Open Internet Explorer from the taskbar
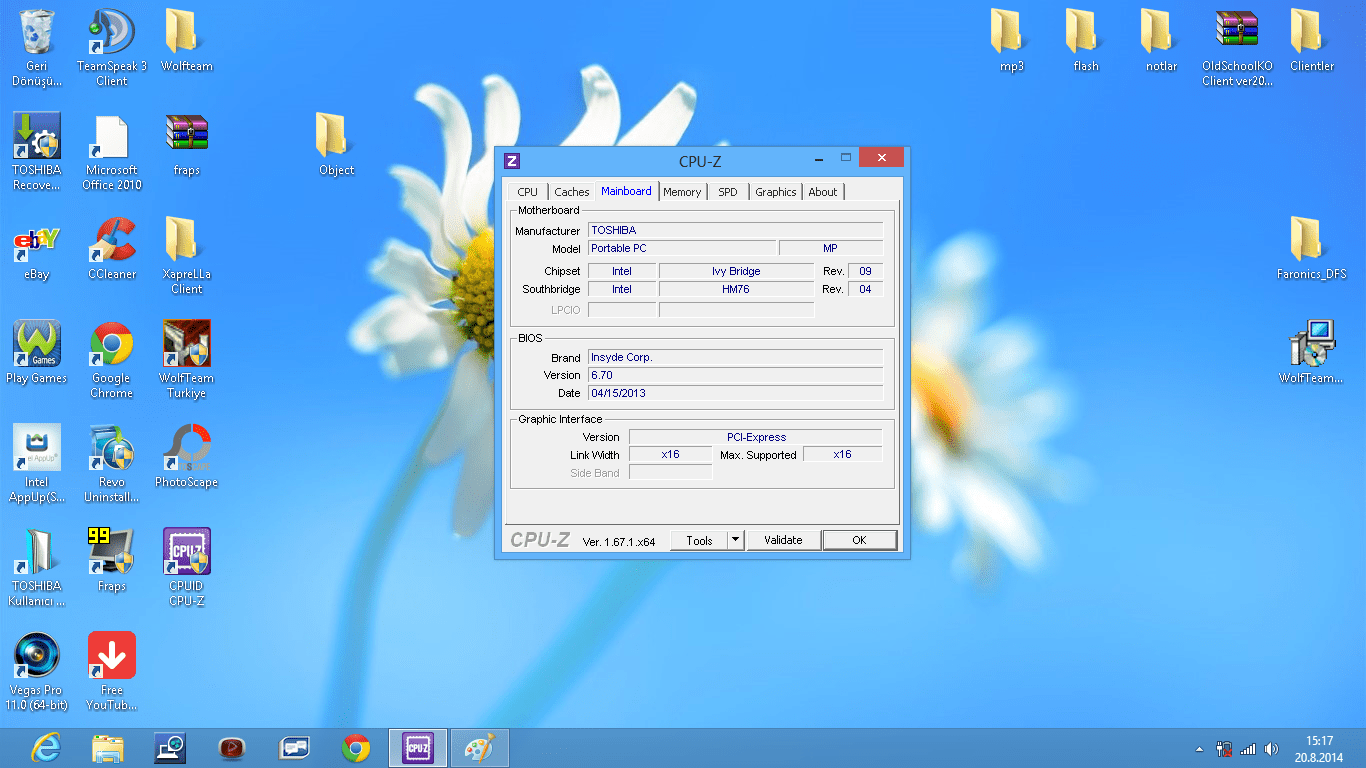Screen dimensions: 1366x768 (x=46, y=748)
